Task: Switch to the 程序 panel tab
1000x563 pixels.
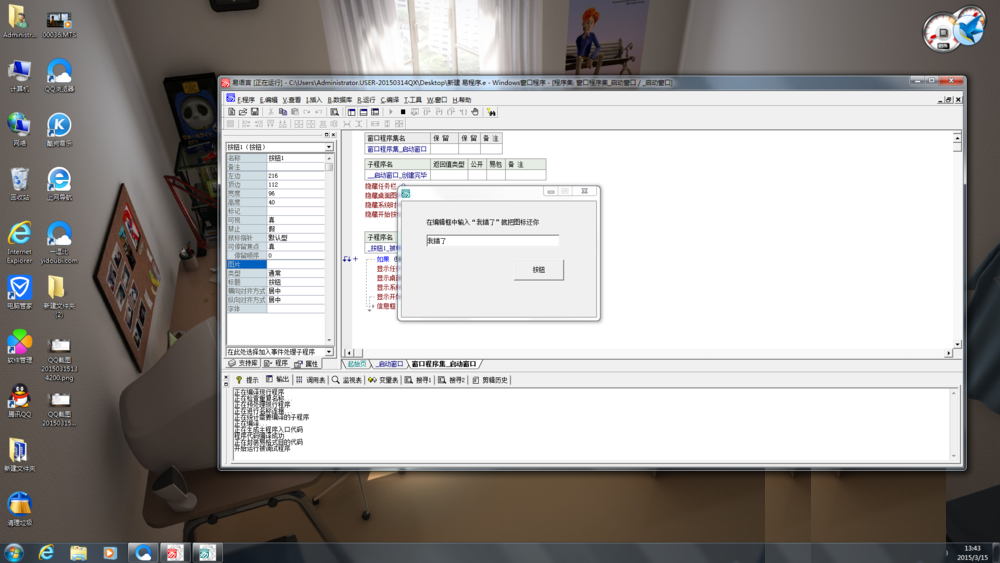Action: (276, 363)
